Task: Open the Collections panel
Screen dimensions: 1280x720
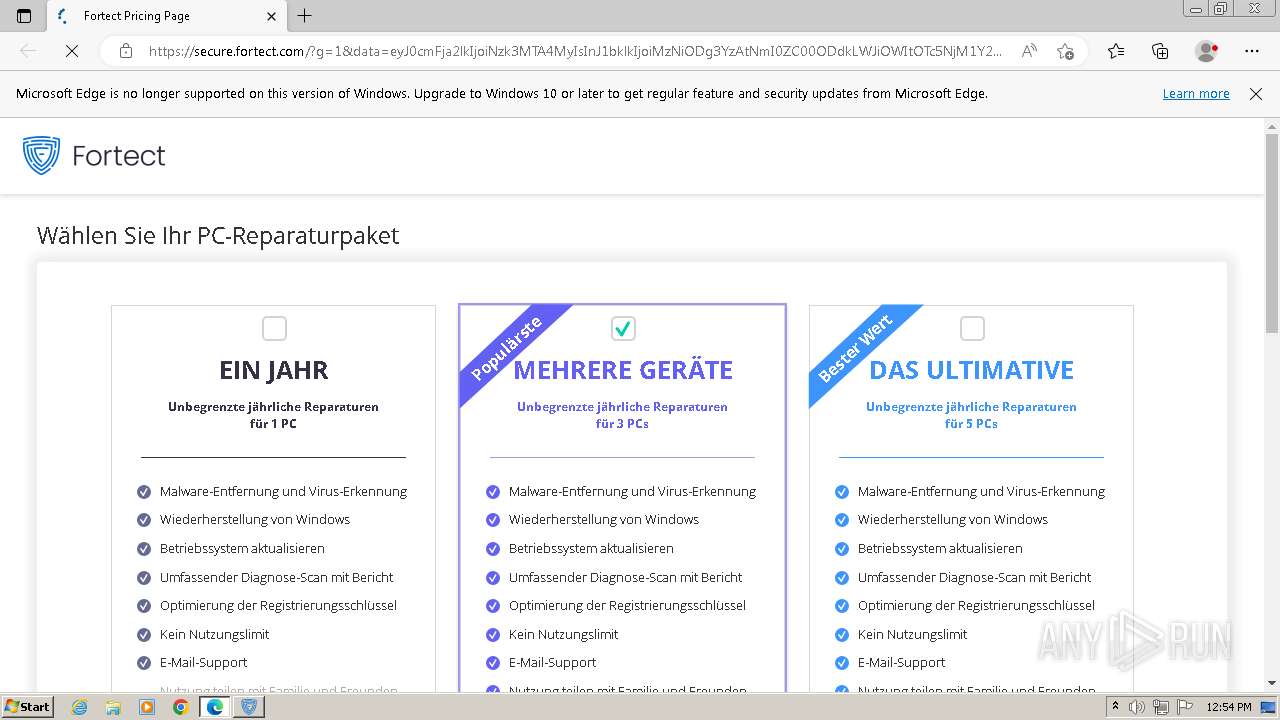Action: (1160, 51)
